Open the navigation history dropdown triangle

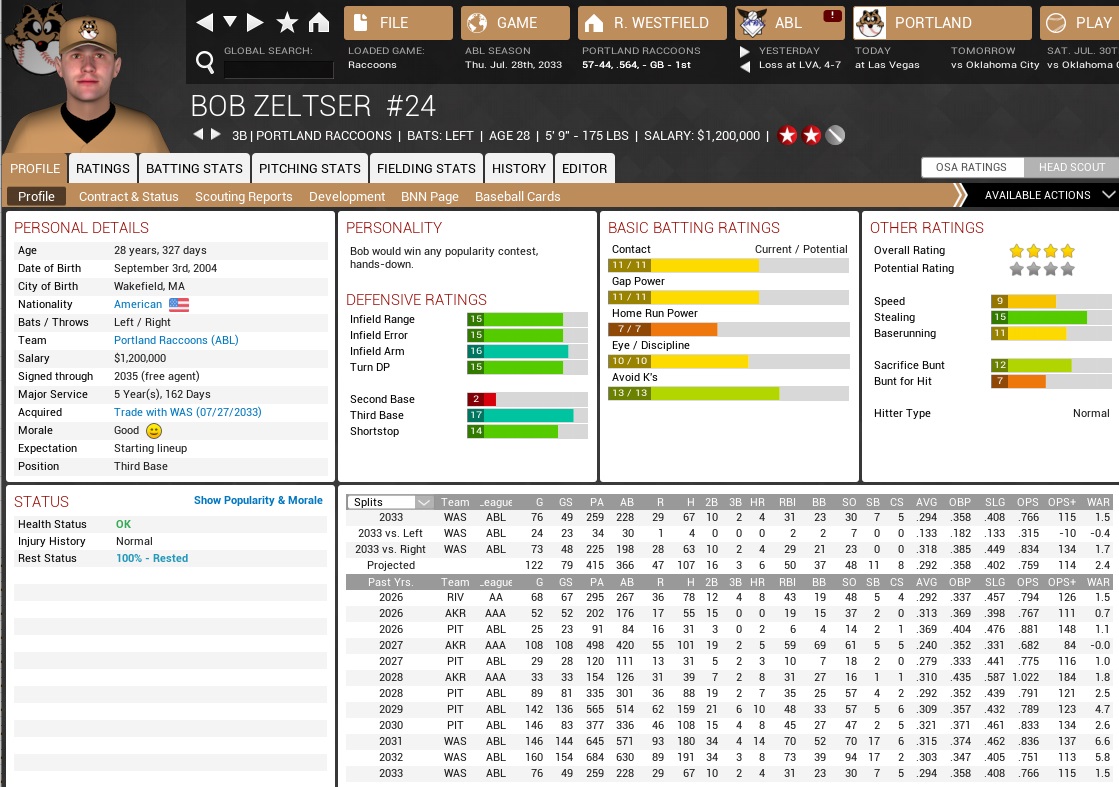tap(230, 22)
